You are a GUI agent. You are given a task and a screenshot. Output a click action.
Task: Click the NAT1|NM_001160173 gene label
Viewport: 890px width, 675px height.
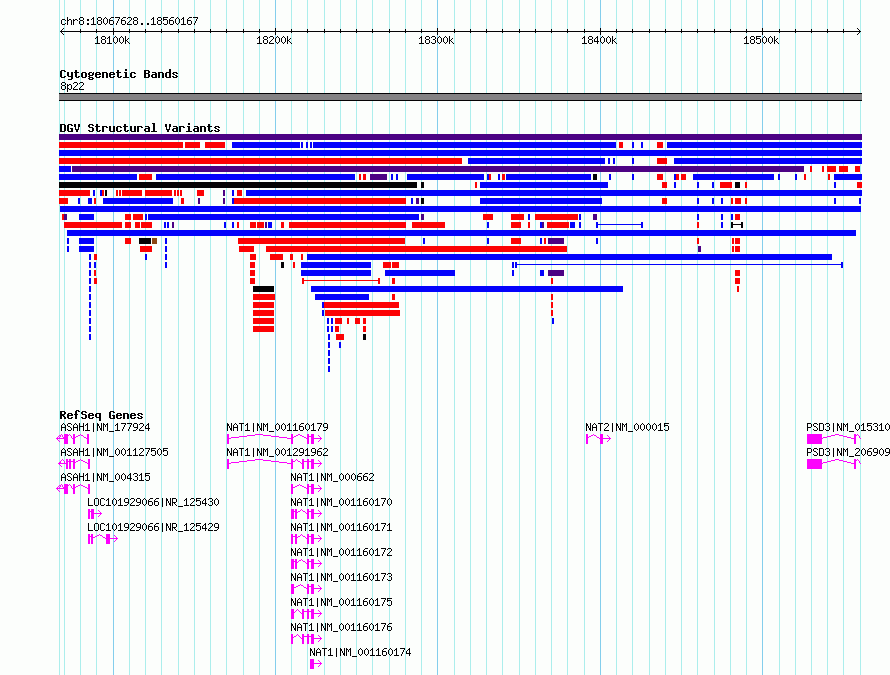[x=341, y=577]
